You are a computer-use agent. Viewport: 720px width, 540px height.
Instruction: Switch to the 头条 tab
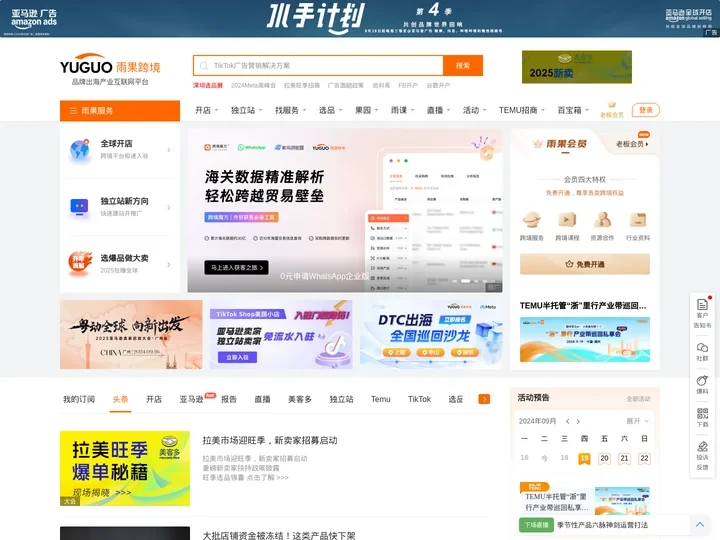click(x=120, y=399)
